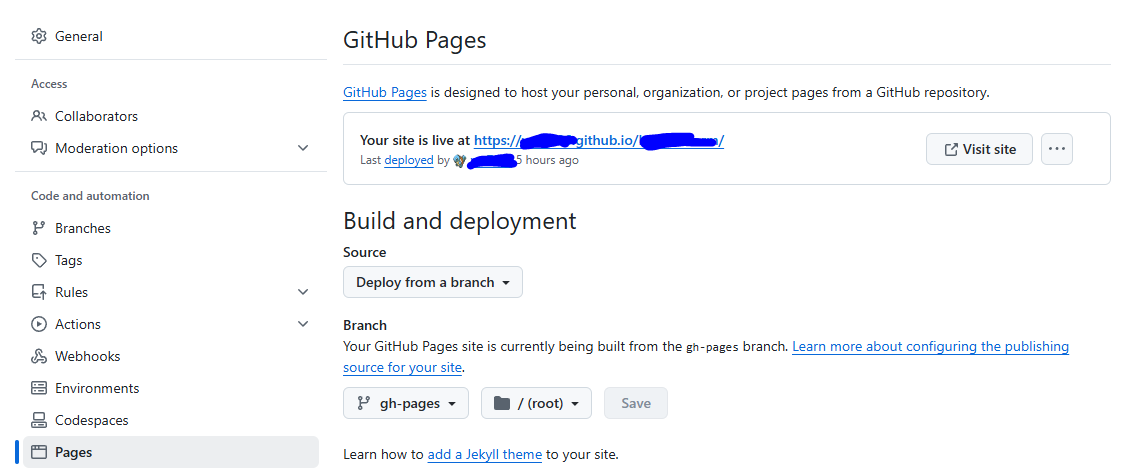Click the Branch label above description

coord(365,325)
